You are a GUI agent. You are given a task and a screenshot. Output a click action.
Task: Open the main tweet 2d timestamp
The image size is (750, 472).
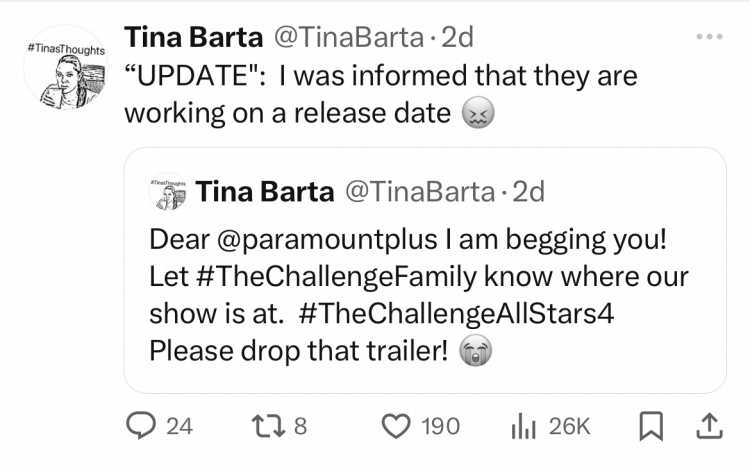point(457,37)
